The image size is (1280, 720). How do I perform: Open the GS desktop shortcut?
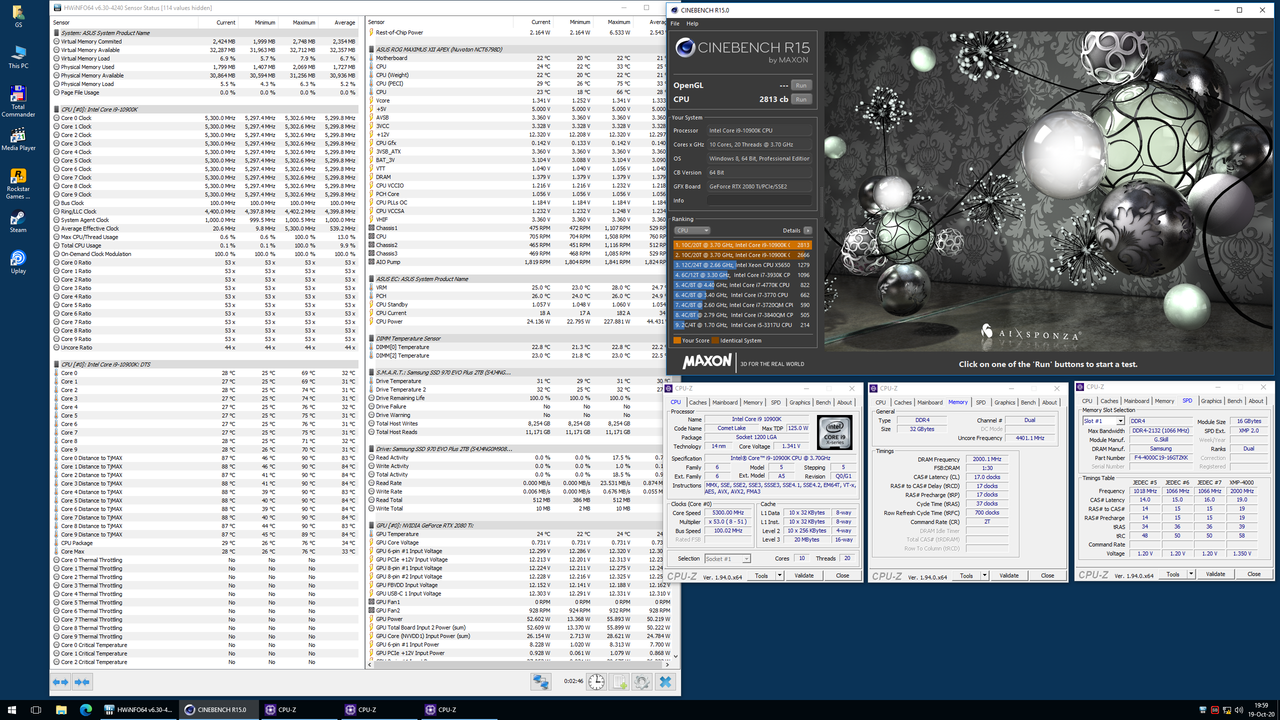point(18,16)
